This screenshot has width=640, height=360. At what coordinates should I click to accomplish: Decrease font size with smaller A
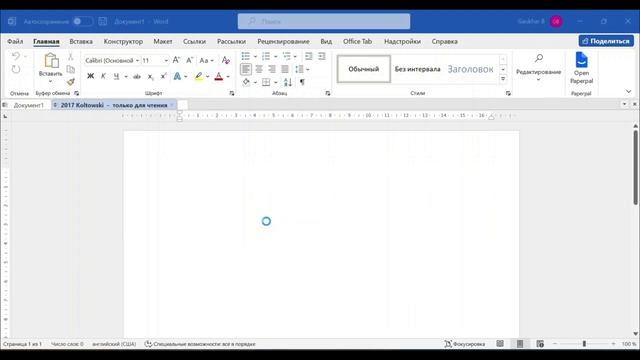189,60
